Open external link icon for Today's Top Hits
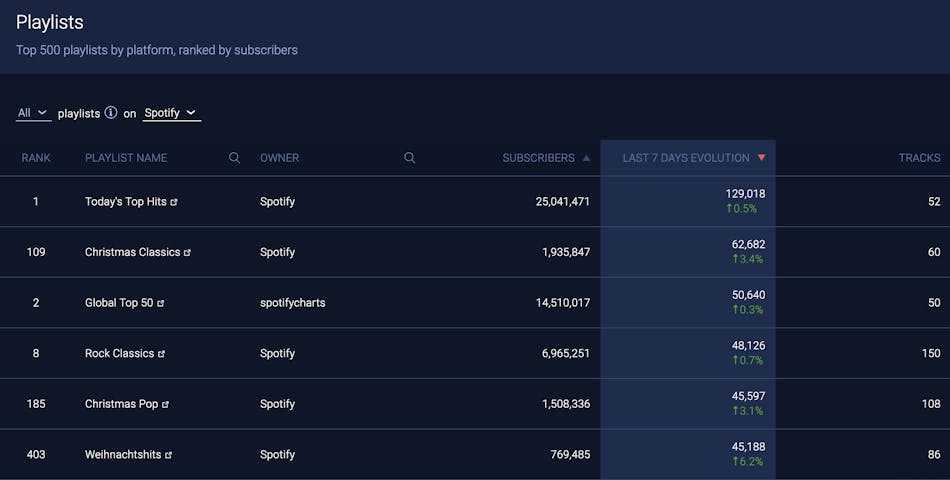This screenshot has height=480, width=950. 174,202
